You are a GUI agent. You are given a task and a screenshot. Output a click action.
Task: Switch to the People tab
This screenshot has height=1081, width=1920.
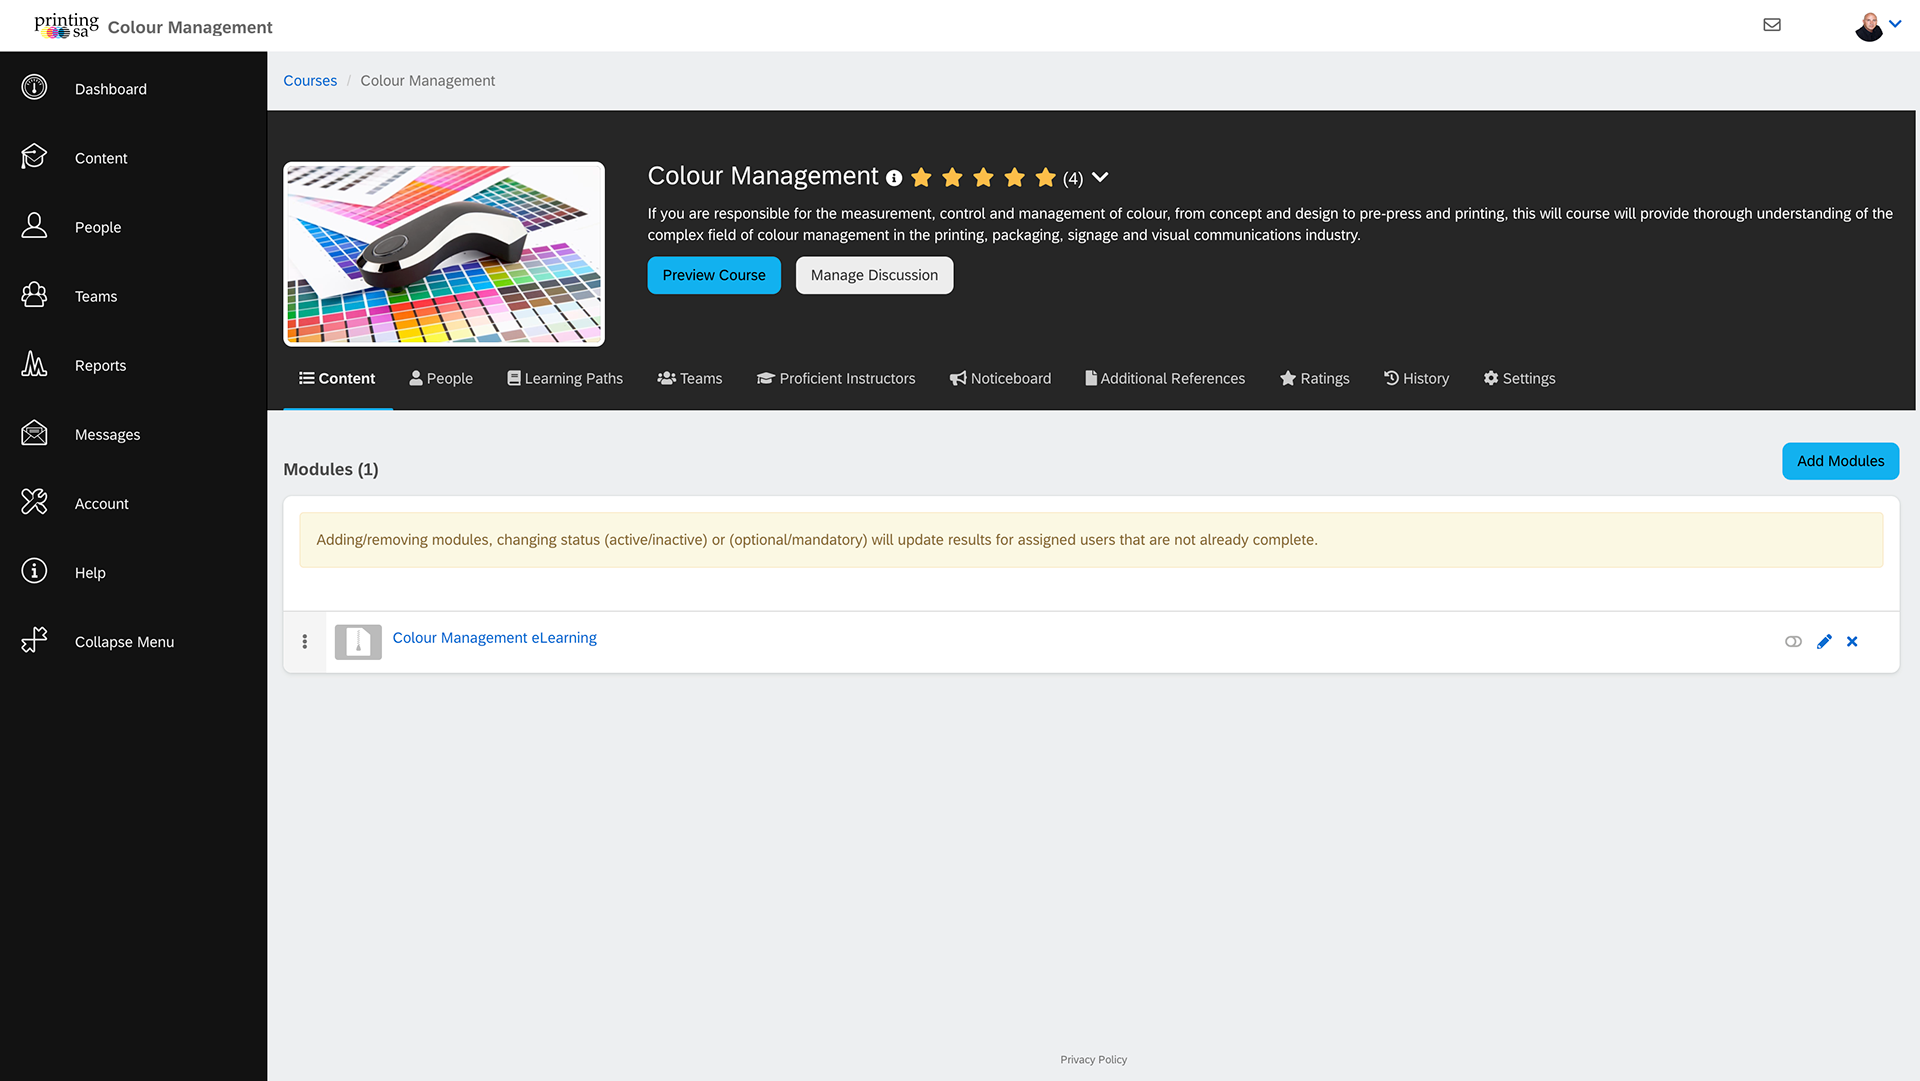pyautogui.click(x=441, y=378)
